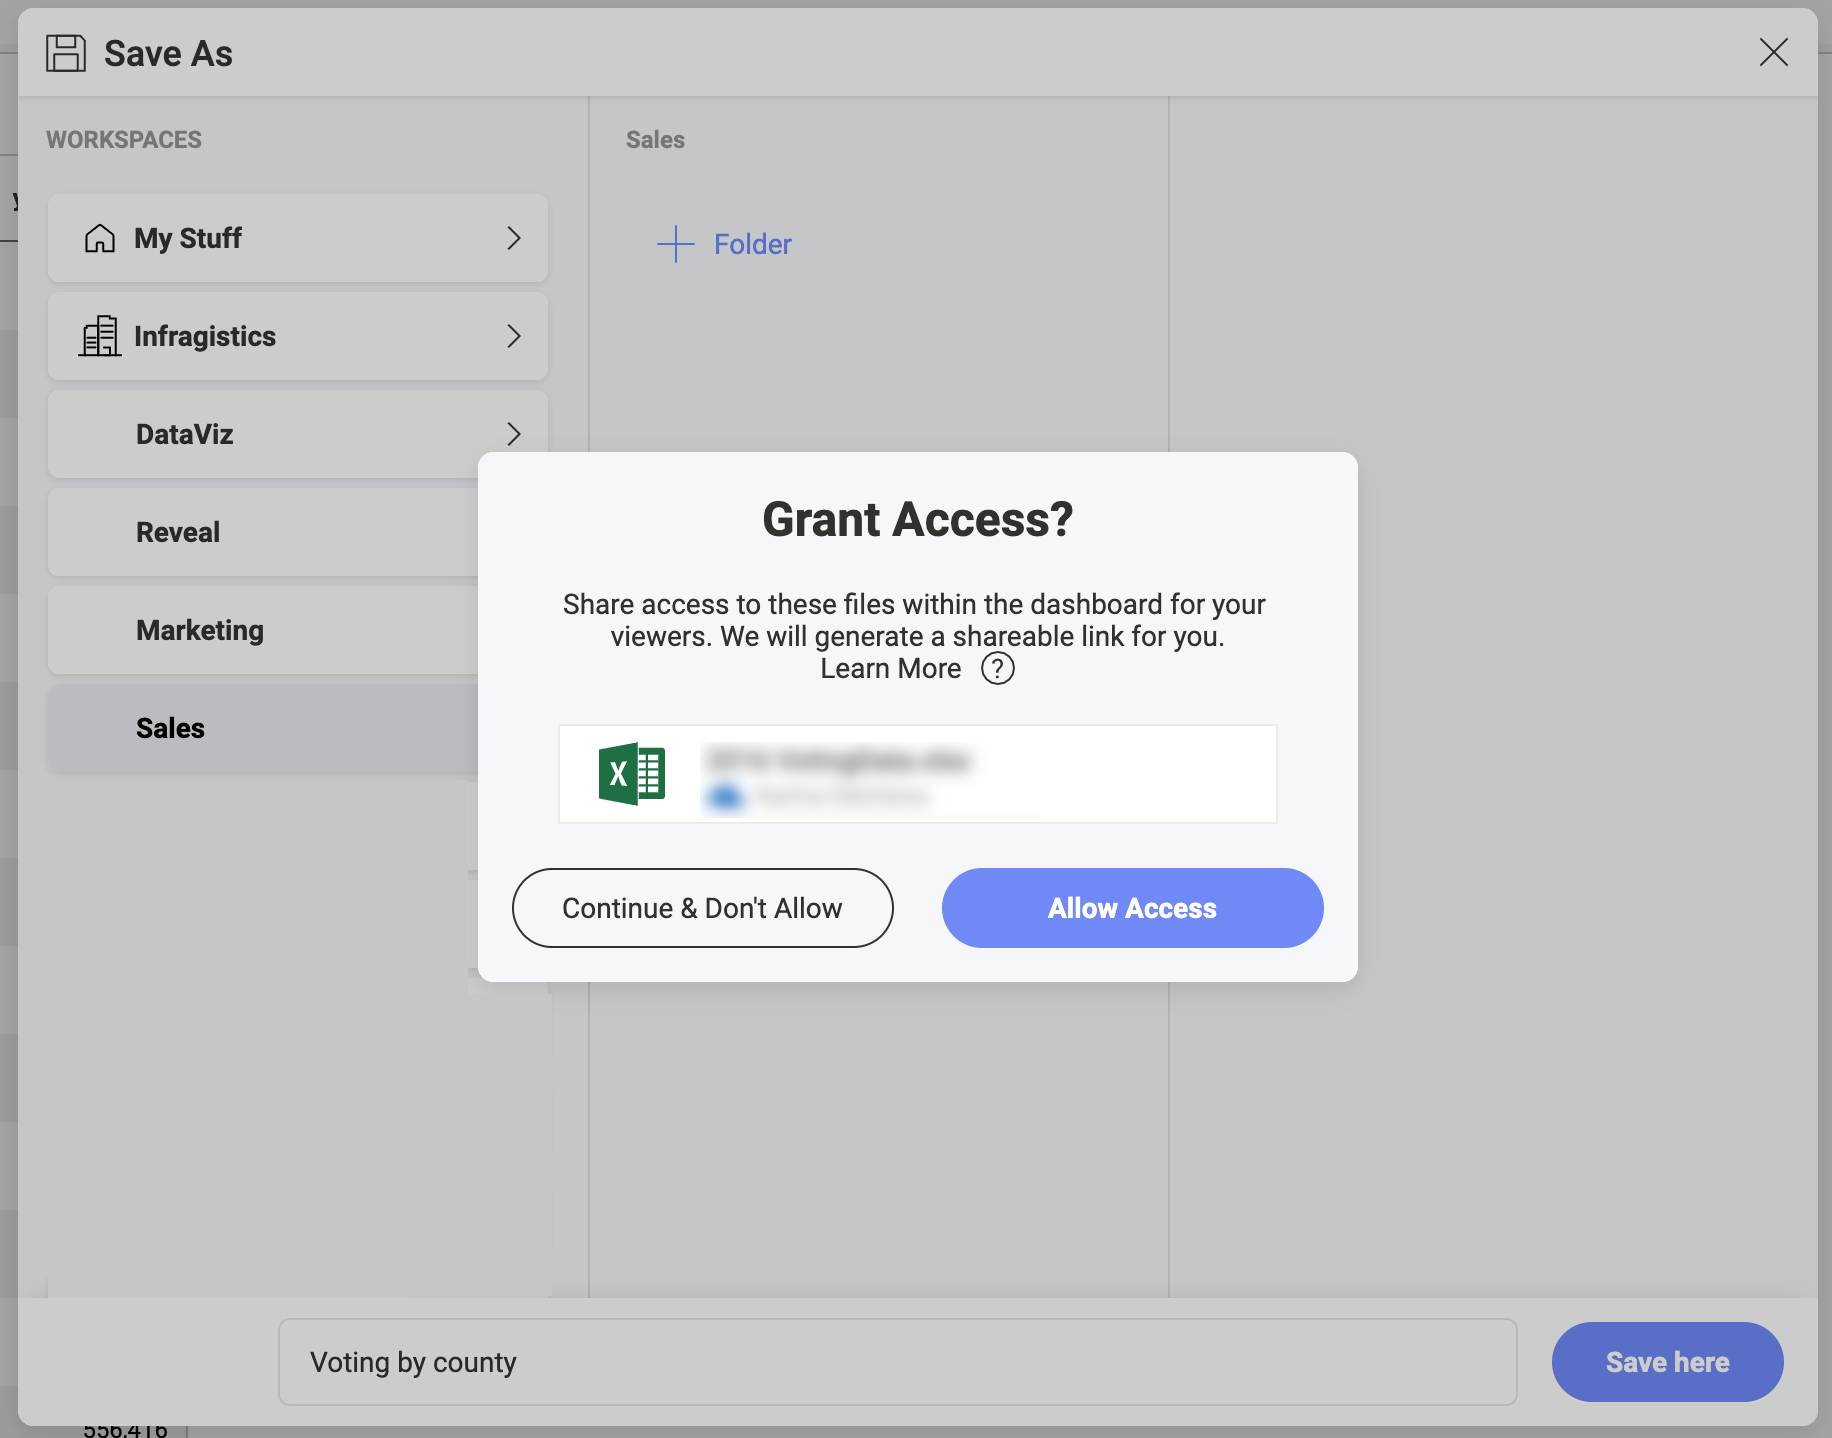Select the Marketing workspace
Viewport: 1832px width, 1438px height.
[x=263, y=630]
